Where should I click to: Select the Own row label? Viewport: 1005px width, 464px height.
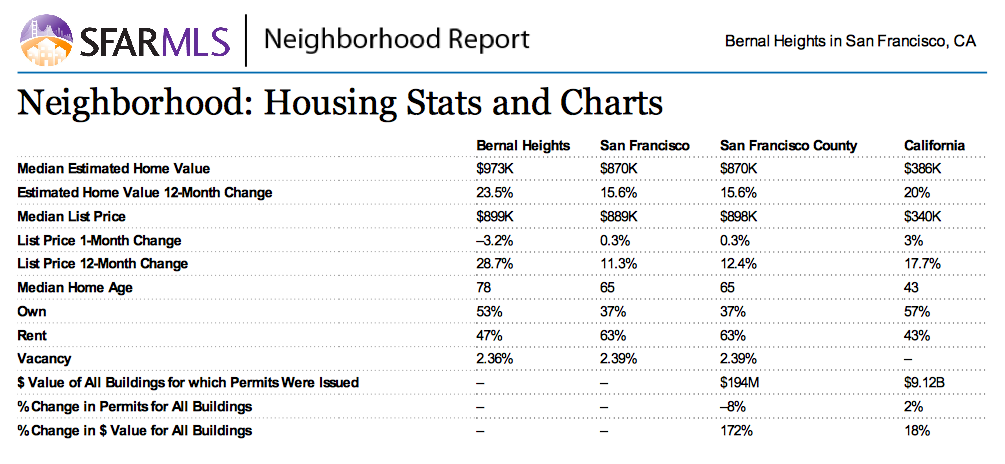pos(32,311)
